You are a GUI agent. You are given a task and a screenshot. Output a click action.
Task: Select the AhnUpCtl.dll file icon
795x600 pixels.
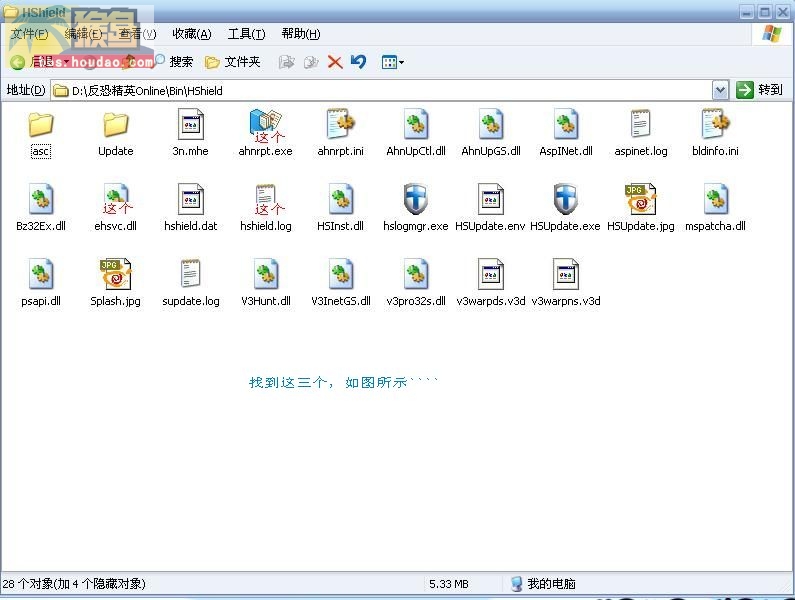(416, 124)
